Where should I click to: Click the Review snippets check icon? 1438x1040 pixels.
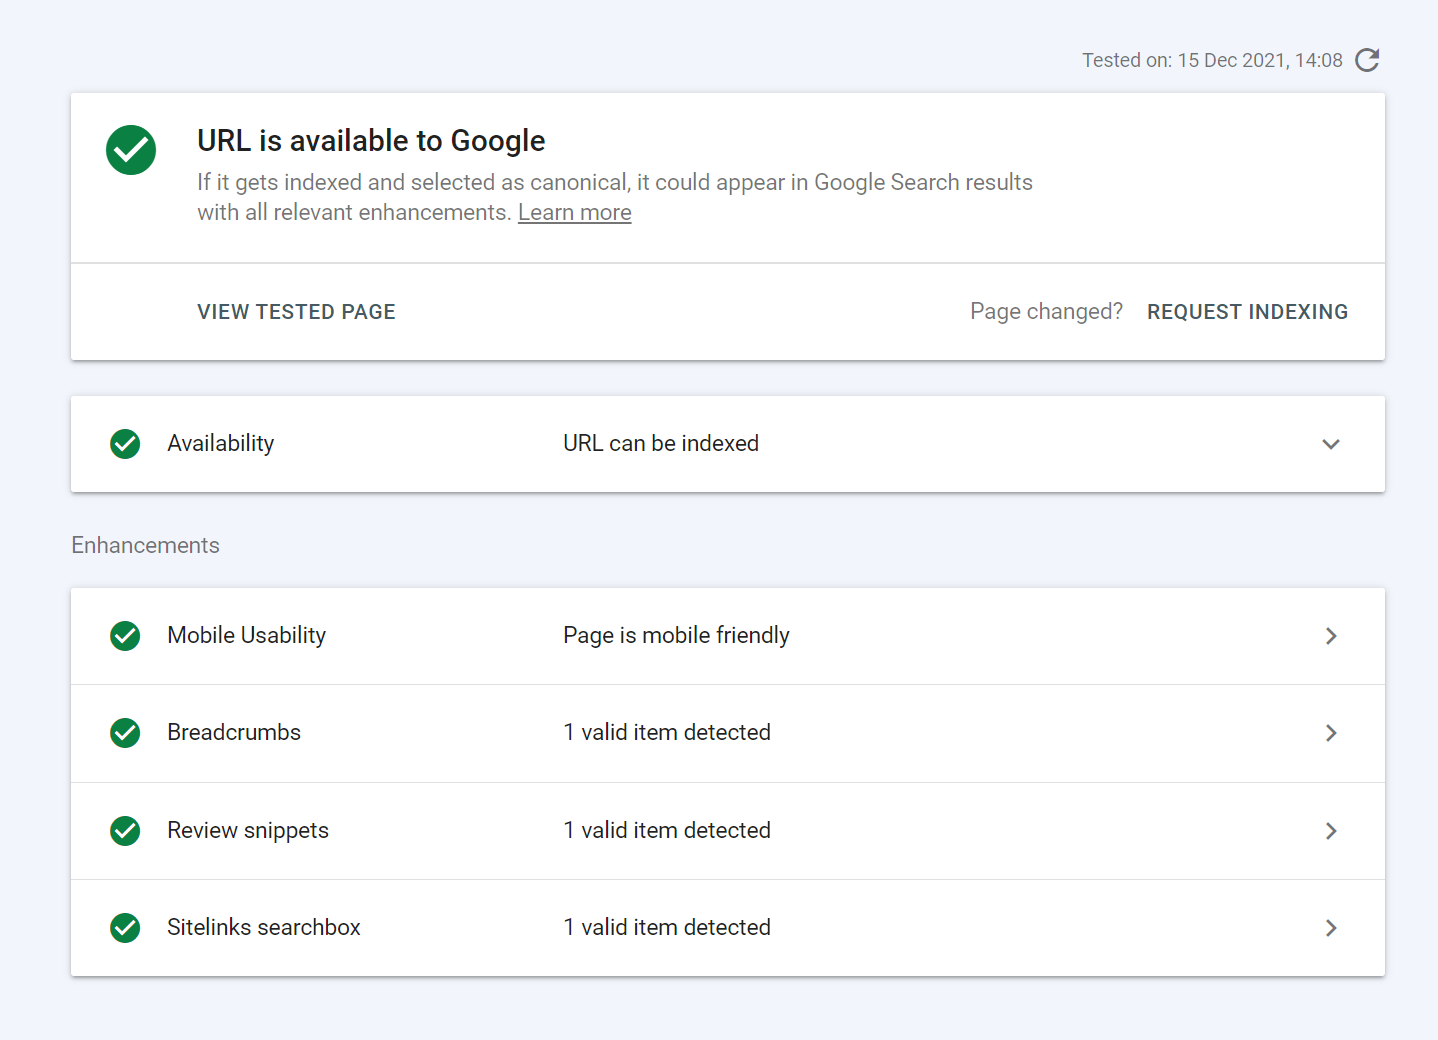125,831
